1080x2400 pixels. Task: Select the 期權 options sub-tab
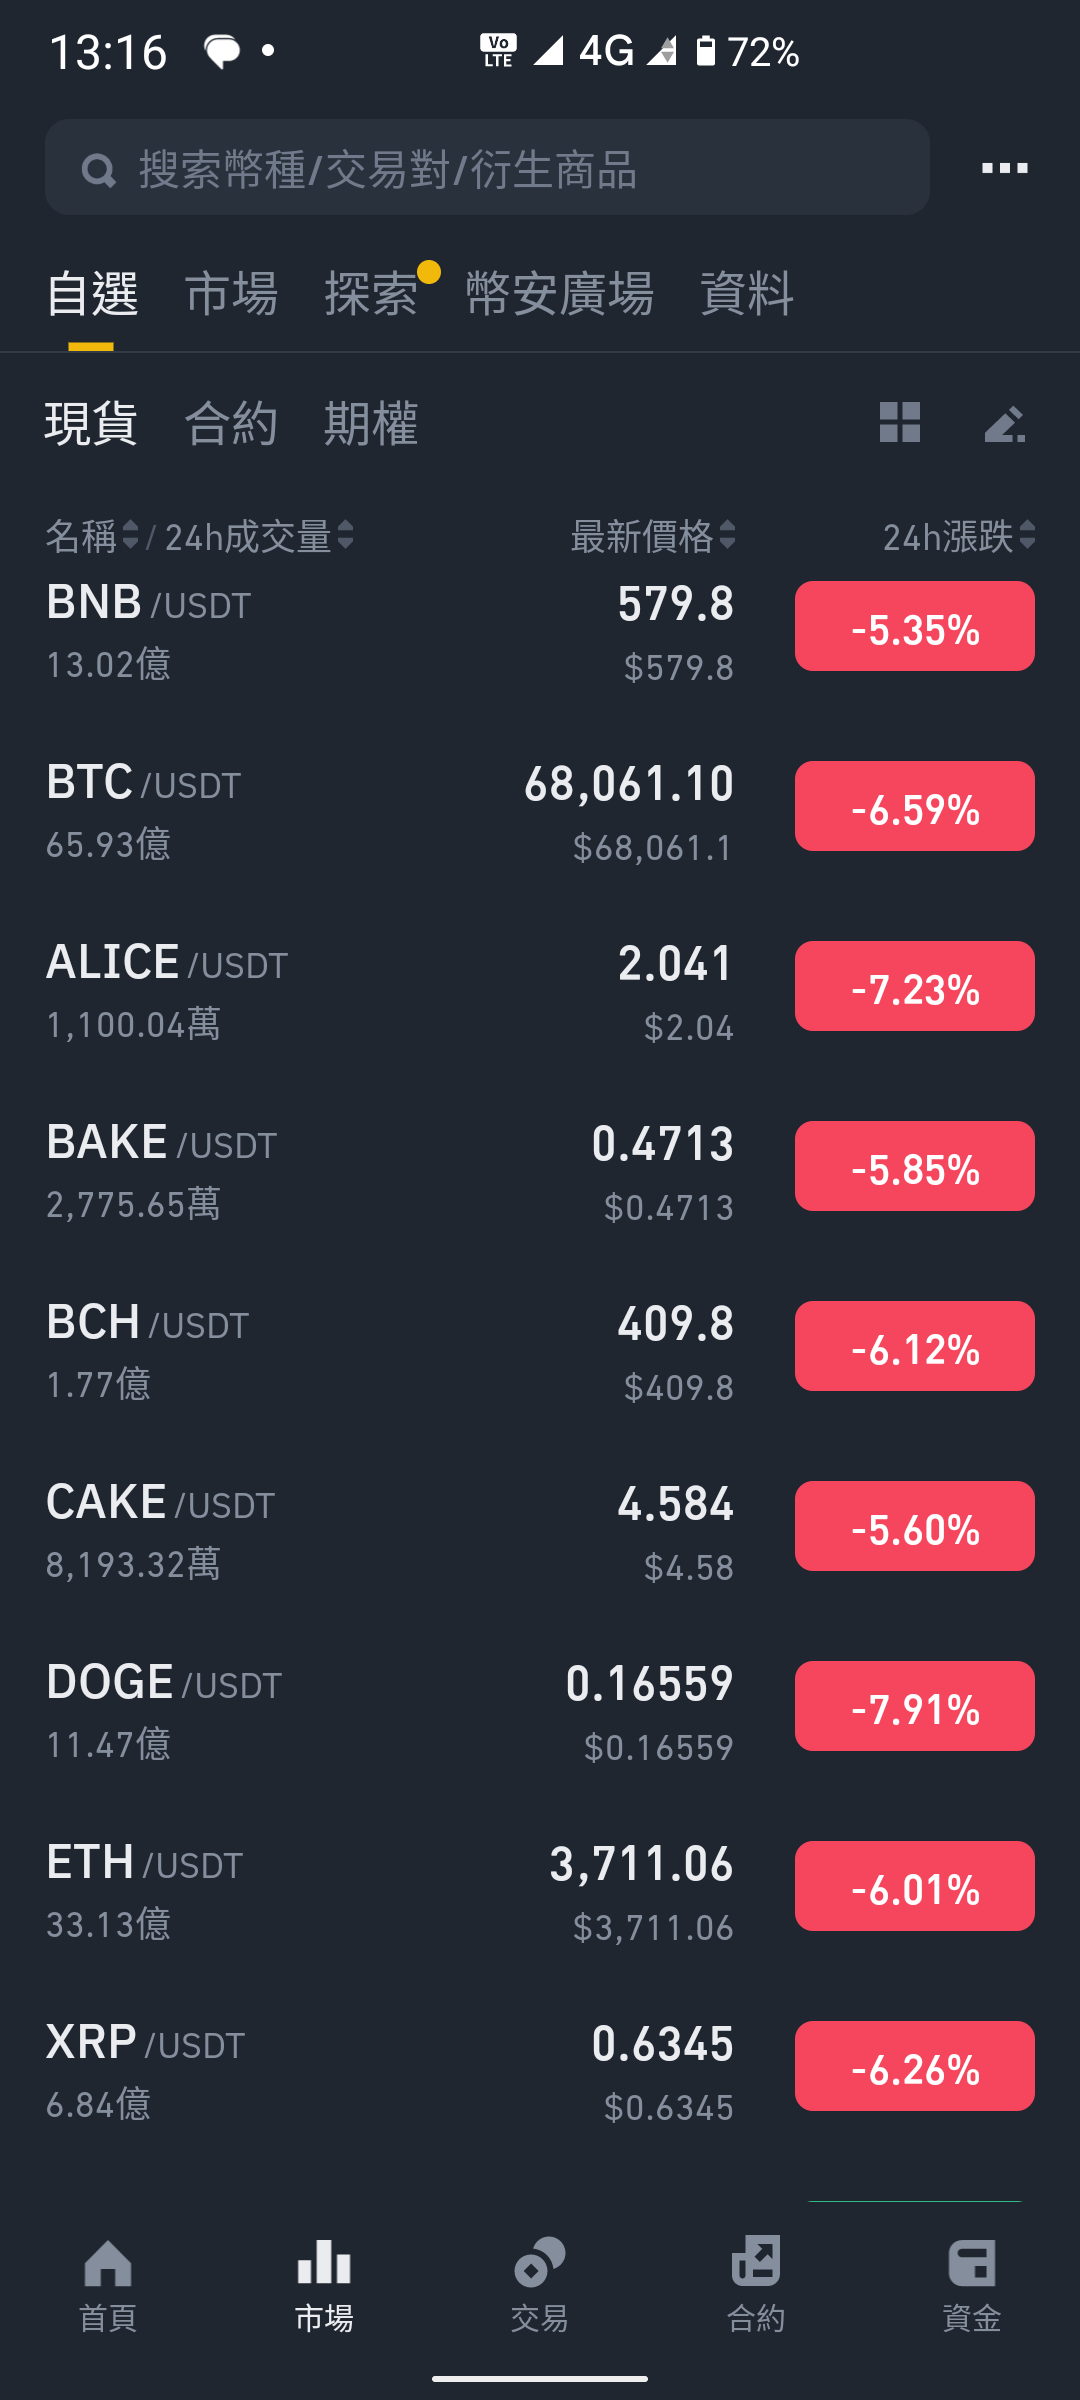click(371, 423)
